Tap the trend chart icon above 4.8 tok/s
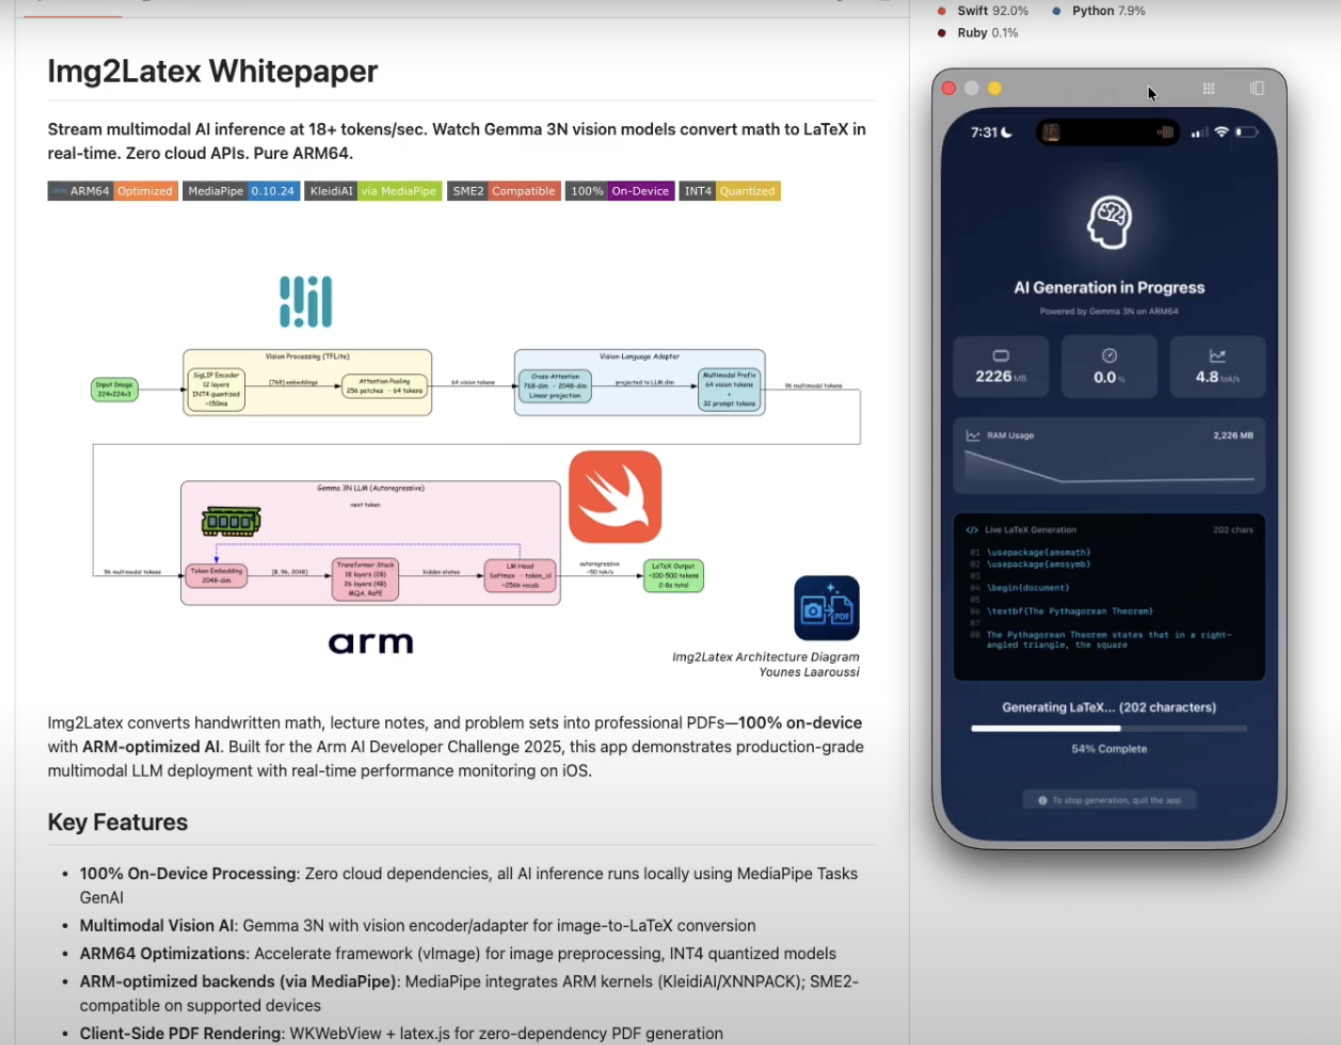Image resolution: width=1341 pixels, height=1045 pixels. tap(1217, 356)
